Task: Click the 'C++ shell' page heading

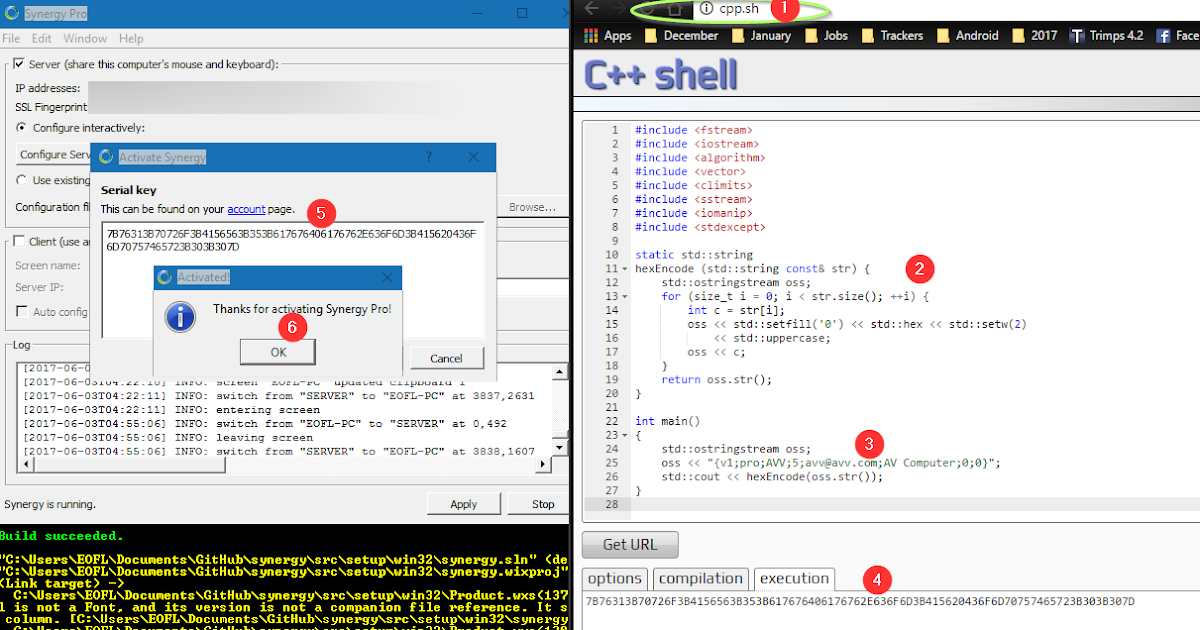Action: click(x=660, y=74)
